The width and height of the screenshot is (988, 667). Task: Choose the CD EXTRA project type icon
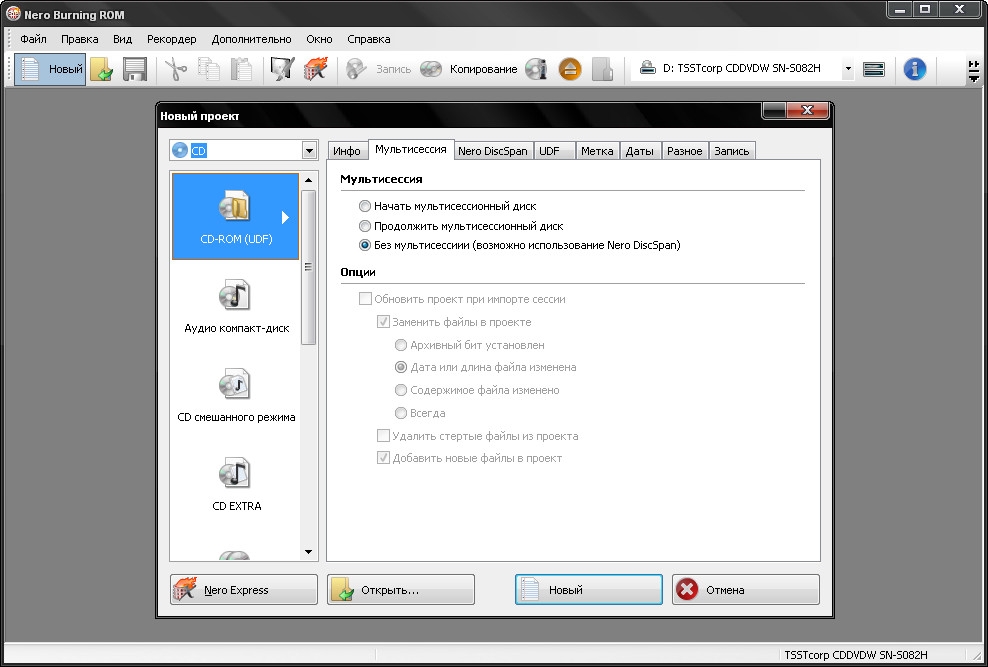(236, 475)
